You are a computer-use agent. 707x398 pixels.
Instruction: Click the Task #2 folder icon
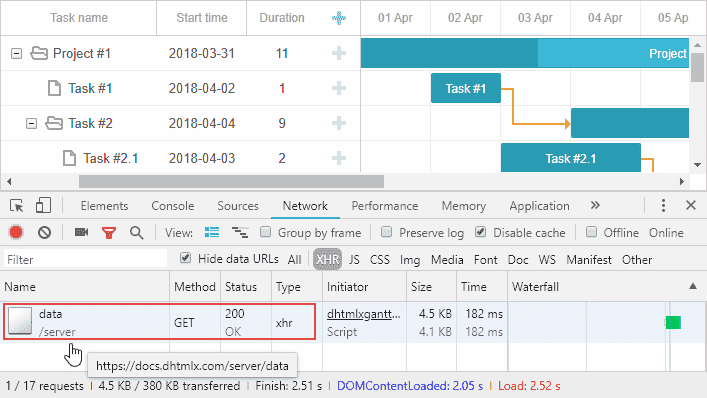tap(54, 123)
